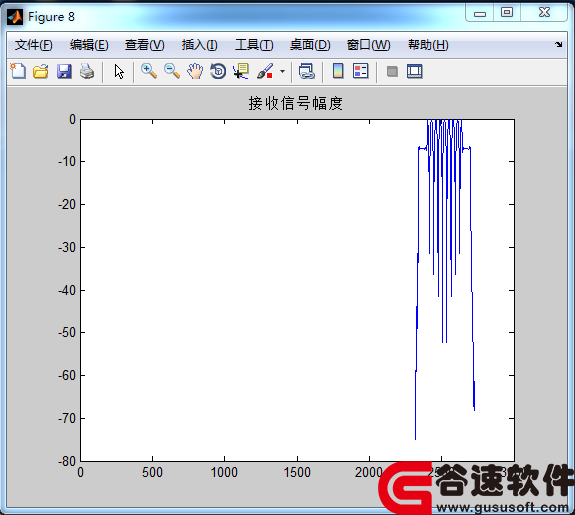Click the x-axis label 1500
The width and height of the screenshot is (575, 515).
click(x=297, y=472)
